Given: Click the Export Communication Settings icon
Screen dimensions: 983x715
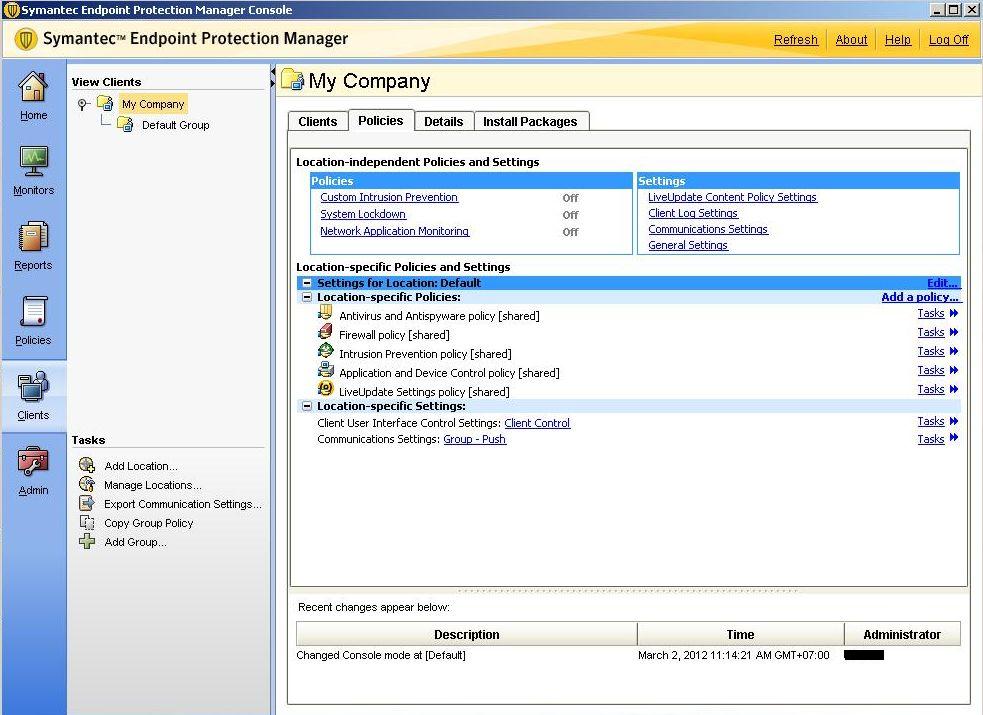Looking at the screenshot, I should [87, 503].
